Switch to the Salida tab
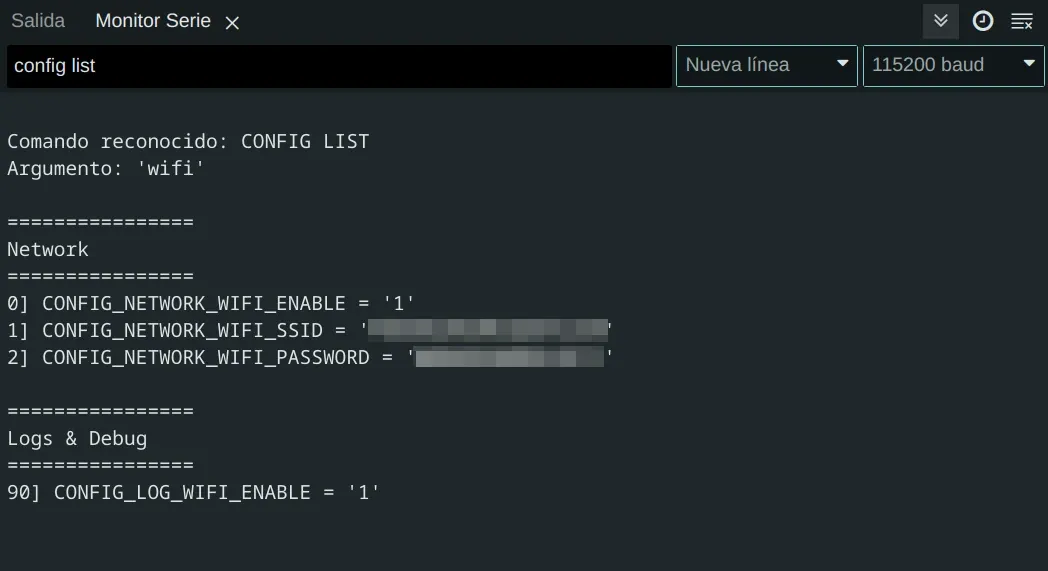This screenshot has width=1048, height=571. pos(38,21)
